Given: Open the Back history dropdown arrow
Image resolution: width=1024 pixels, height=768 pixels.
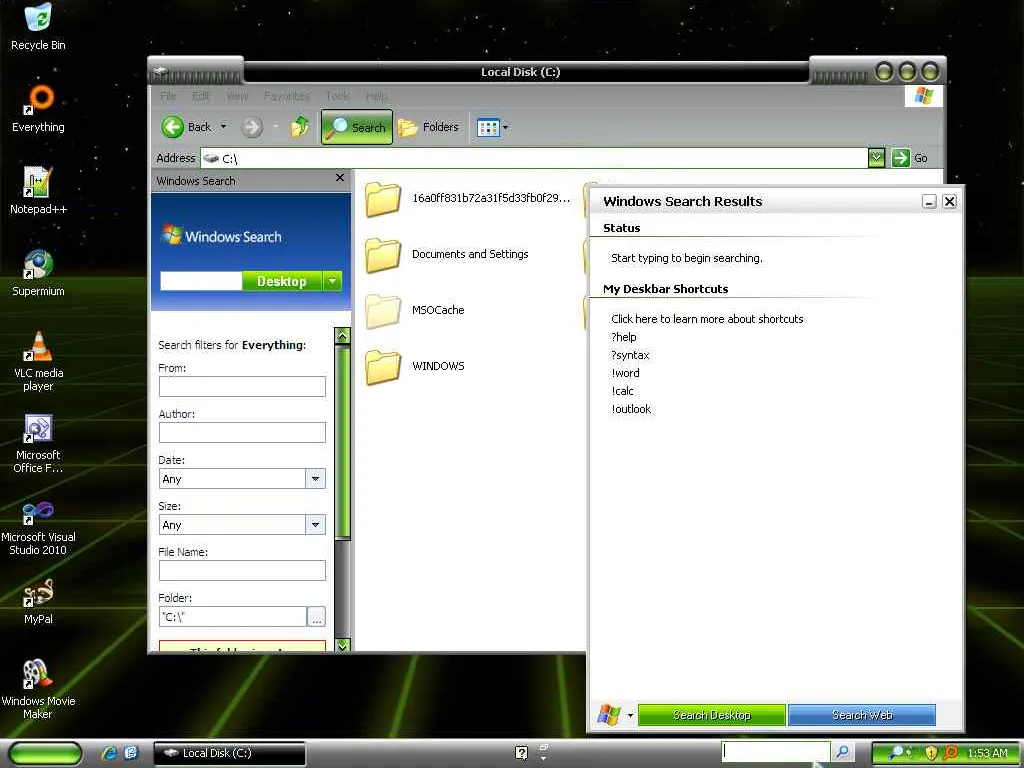Looking at the screenshot, I should (x=223, y=127).
